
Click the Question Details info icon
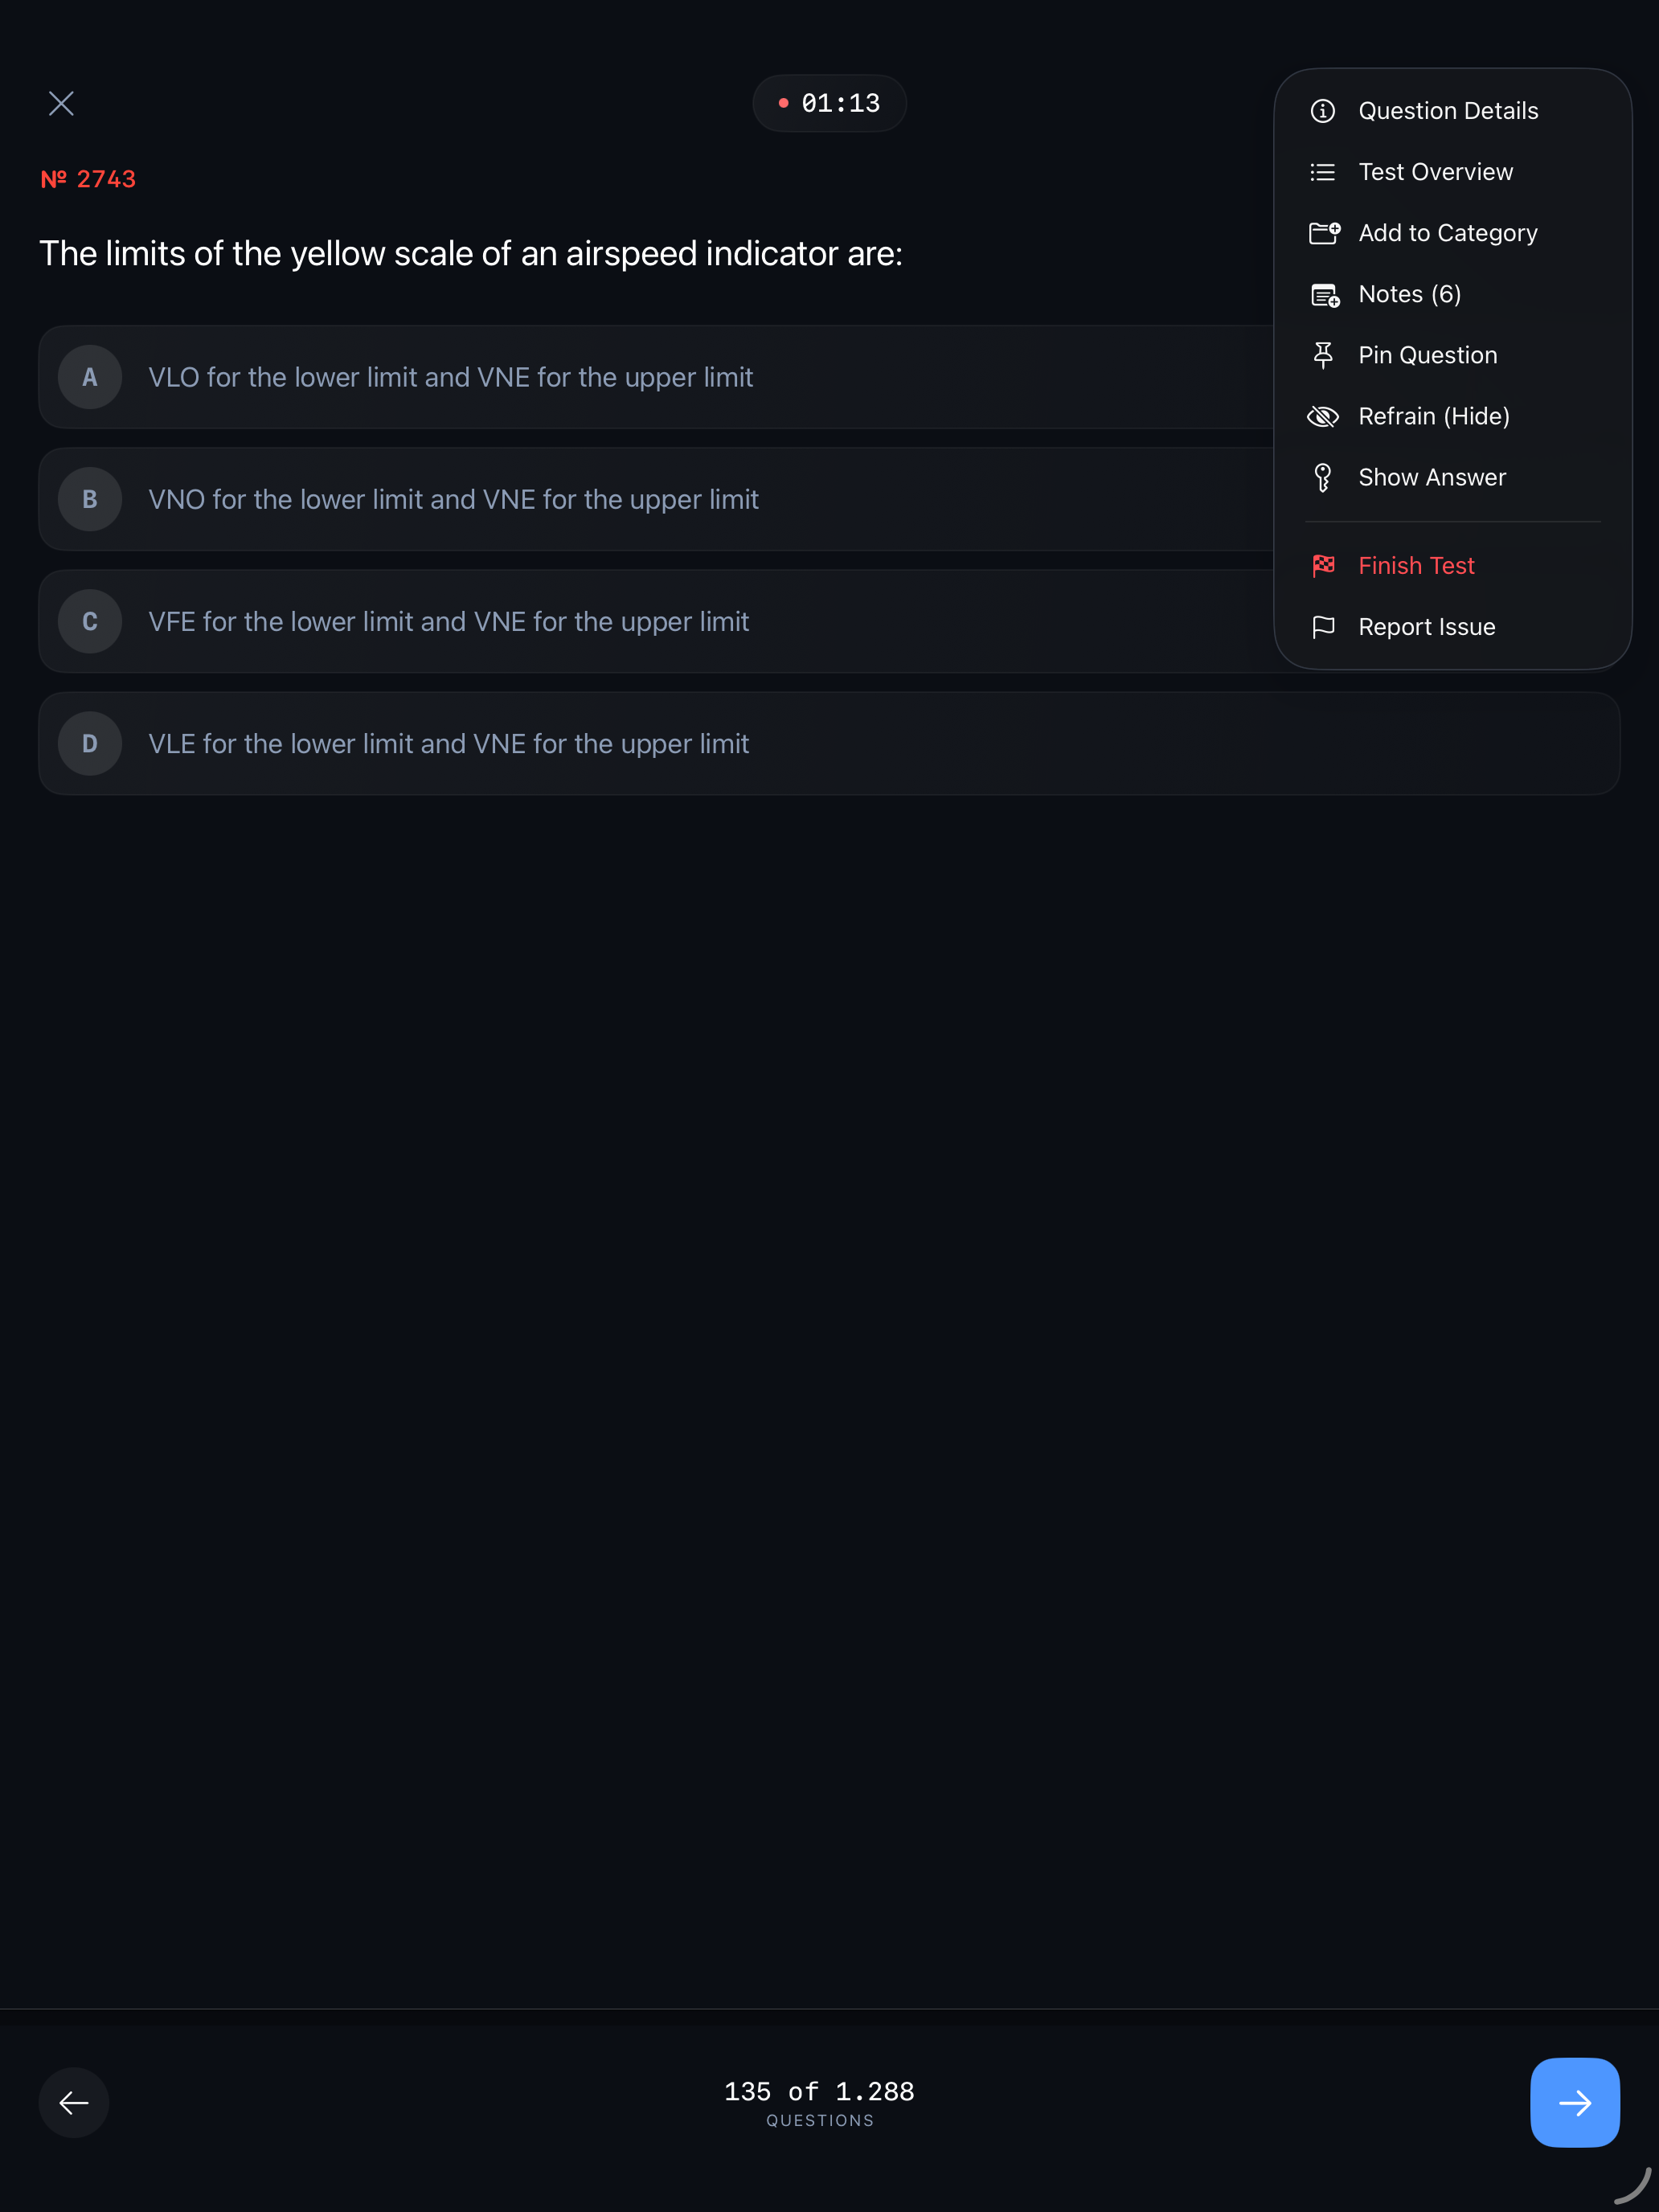click(x=1323, y=111)
